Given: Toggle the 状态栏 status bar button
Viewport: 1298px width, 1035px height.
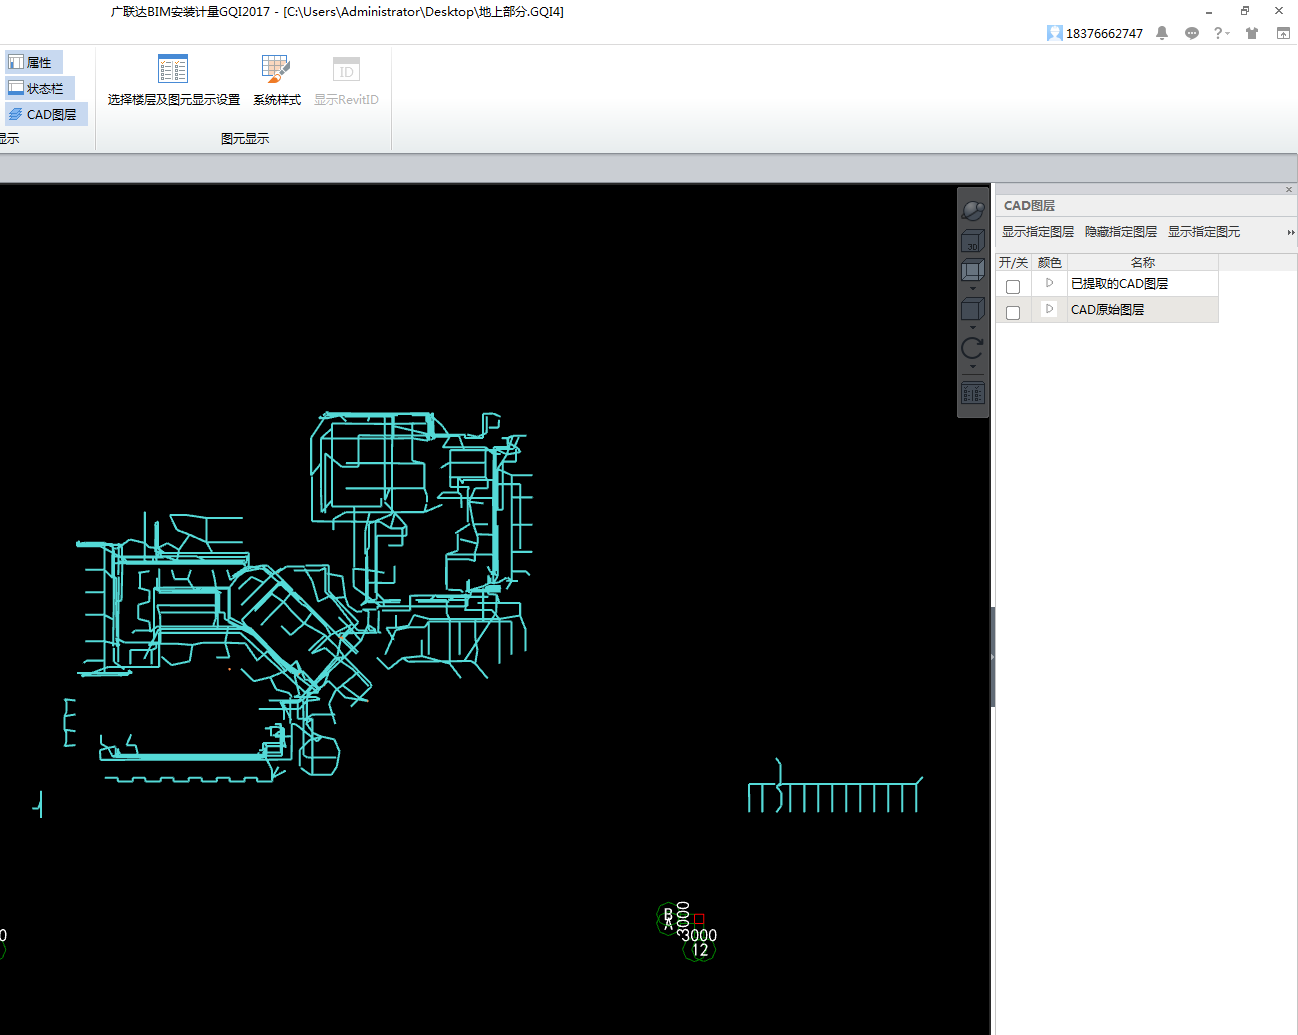Looking at the screenshot, I should pos(39,88).
